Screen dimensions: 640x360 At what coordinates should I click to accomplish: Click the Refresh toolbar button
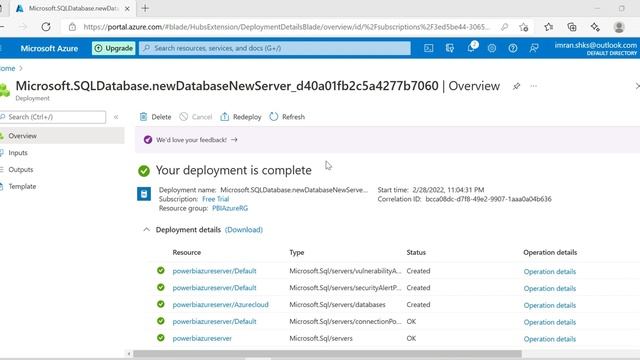[x=287, y=117]
